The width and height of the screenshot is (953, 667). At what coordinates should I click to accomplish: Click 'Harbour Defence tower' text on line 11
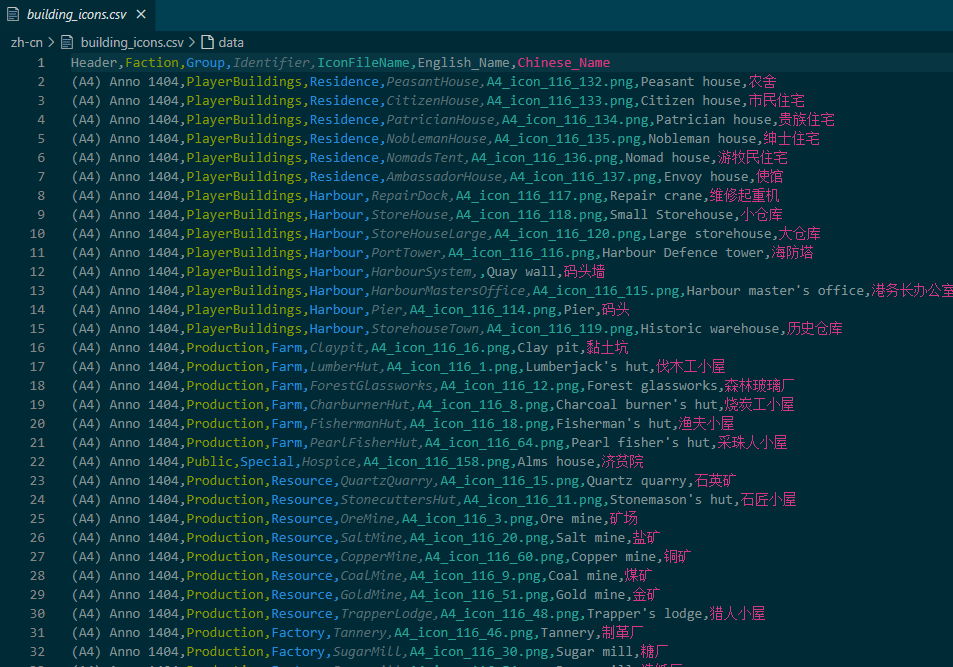[683, 253]
